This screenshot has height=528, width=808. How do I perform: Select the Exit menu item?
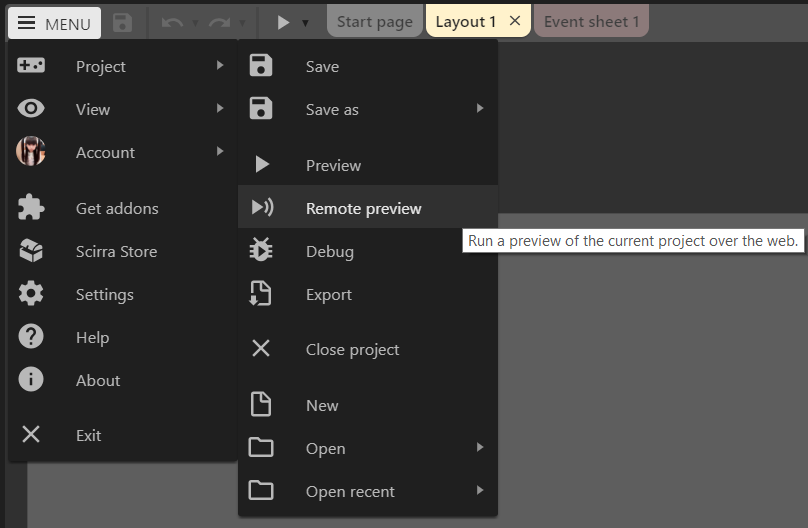(123, 435)
